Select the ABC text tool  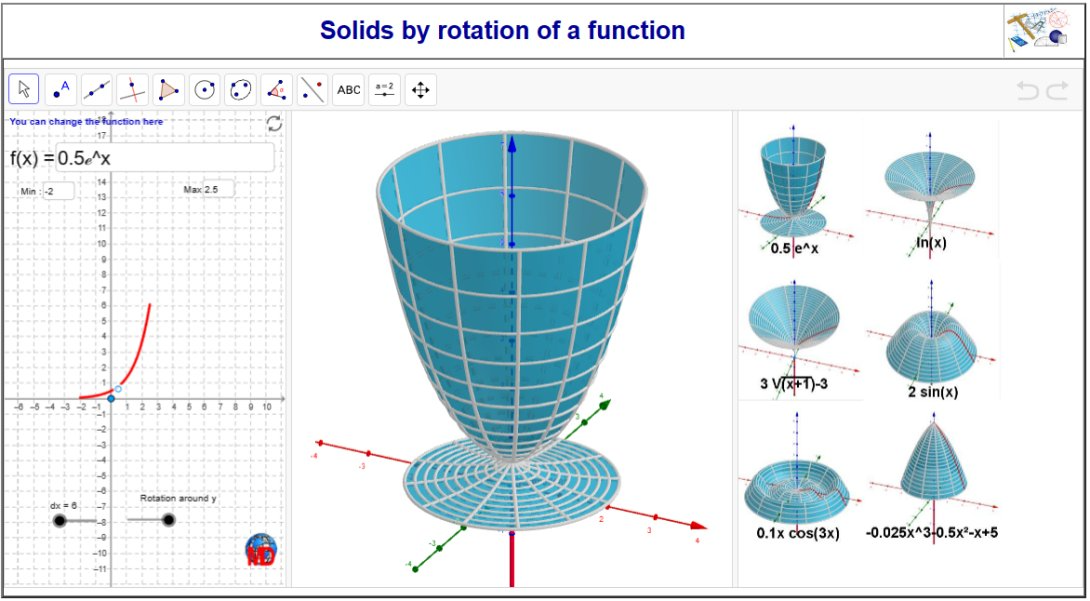point(347,88)
